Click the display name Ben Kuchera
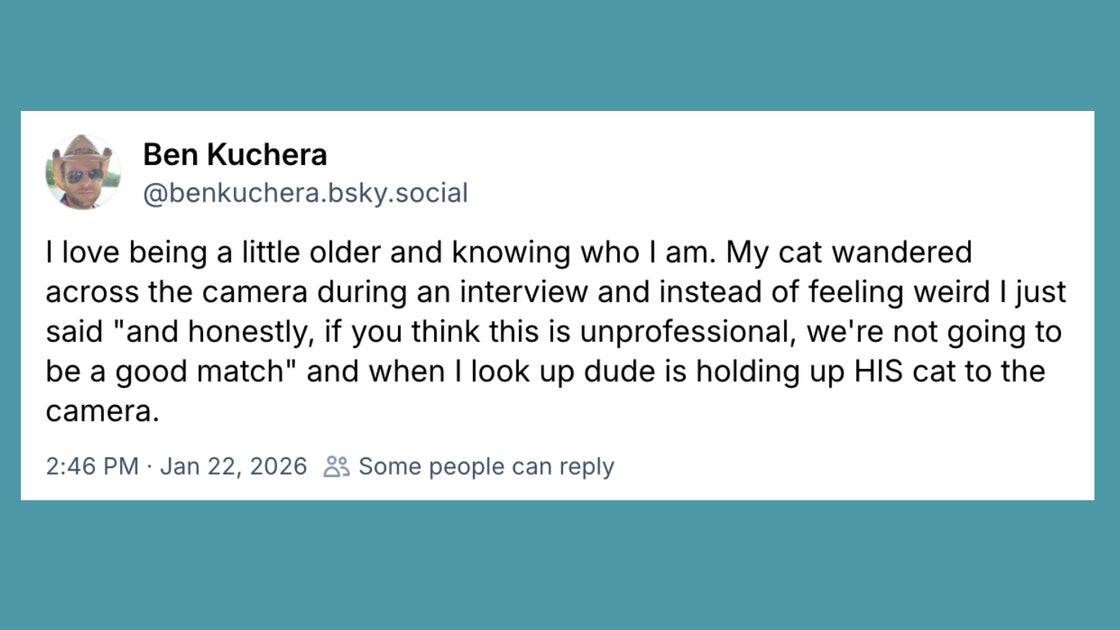This screenshot has width=1120, height=630. pyautogui.click(x=235, y=155)
